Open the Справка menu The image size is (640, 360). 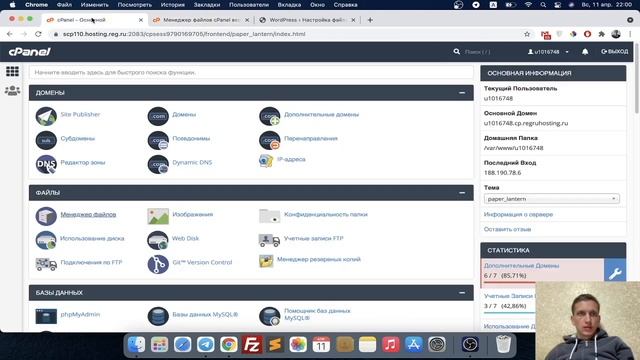[x=345, y=5]
